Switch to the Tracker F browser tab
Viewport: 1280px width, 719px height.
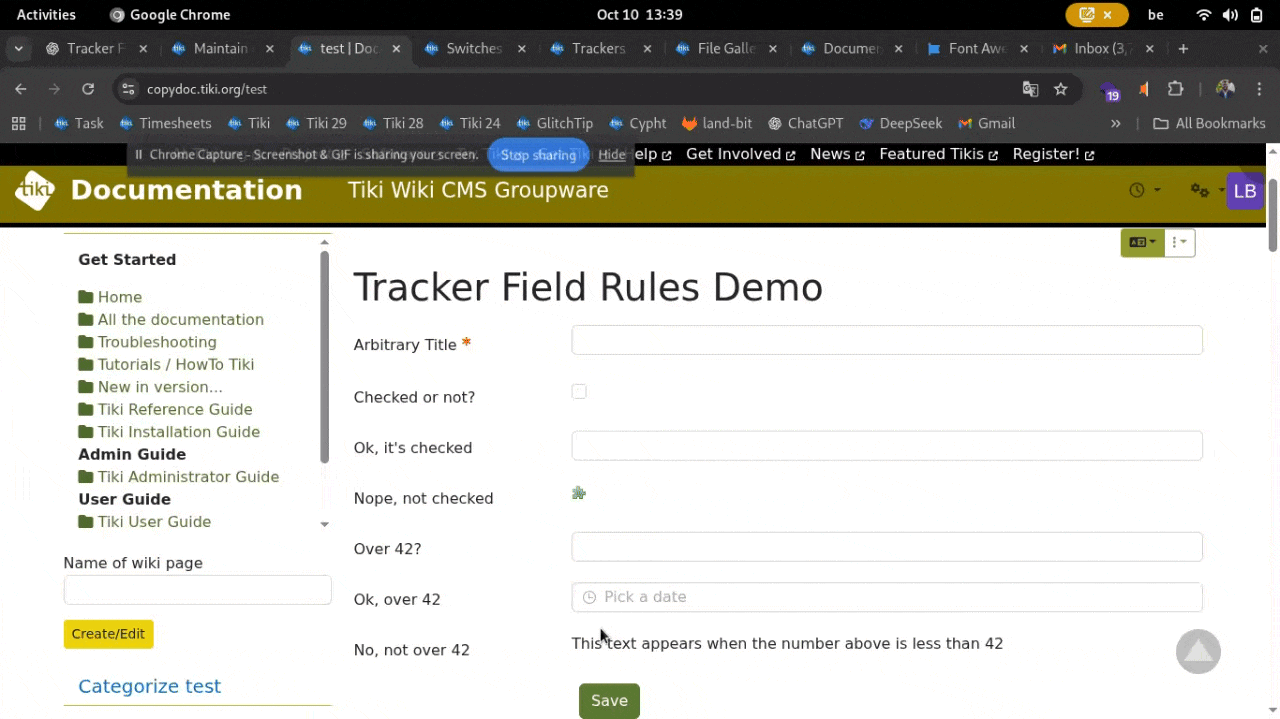coord(96,48)
